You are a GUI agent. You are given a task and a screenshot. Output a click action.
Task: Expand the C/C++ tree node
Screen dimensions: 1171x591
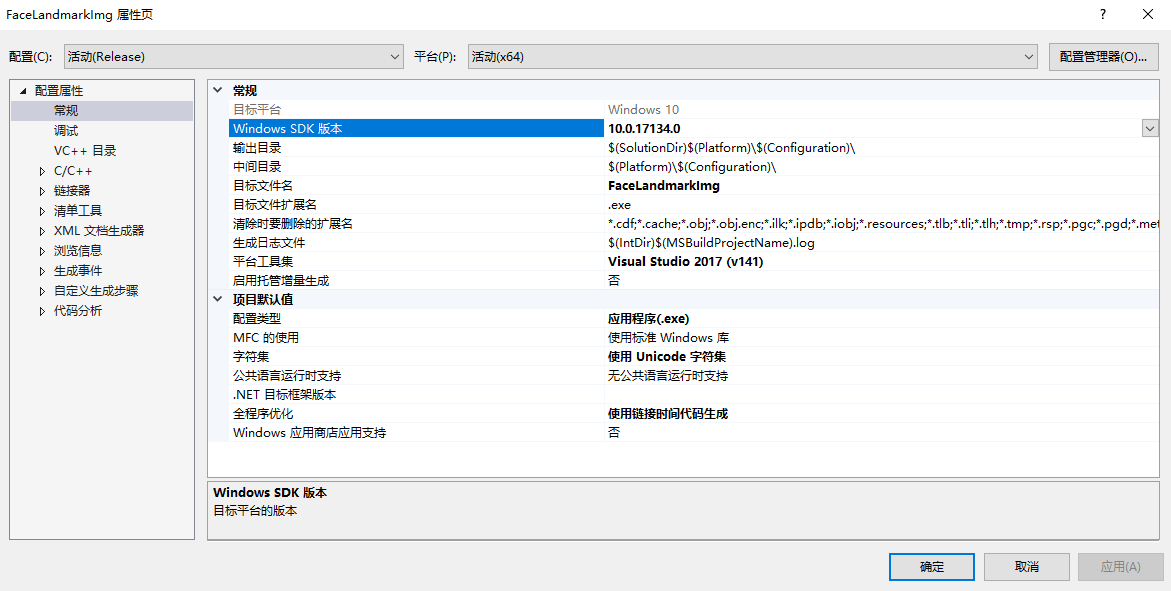42,171
